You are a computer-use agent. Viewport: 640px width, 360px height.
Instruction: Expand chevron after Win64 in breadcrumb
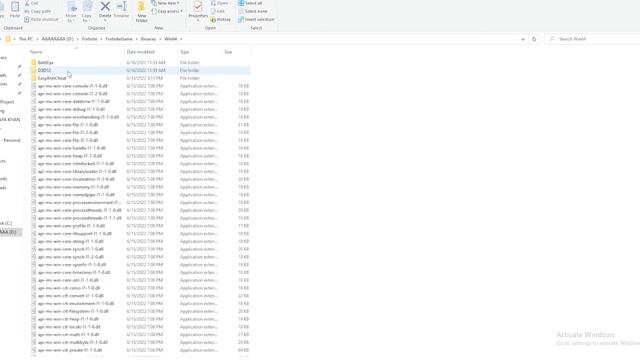181,39
